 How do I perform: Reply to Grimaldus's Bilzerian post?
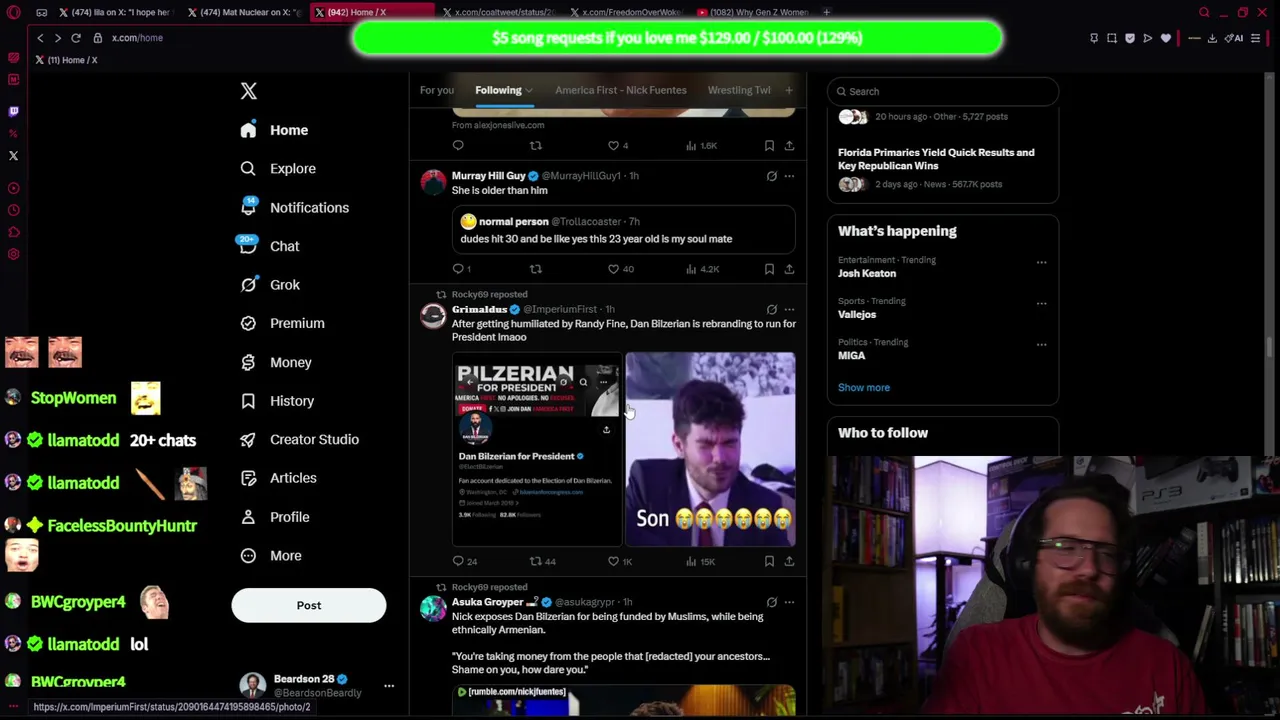pyautogui.click(x=464, y=562)
